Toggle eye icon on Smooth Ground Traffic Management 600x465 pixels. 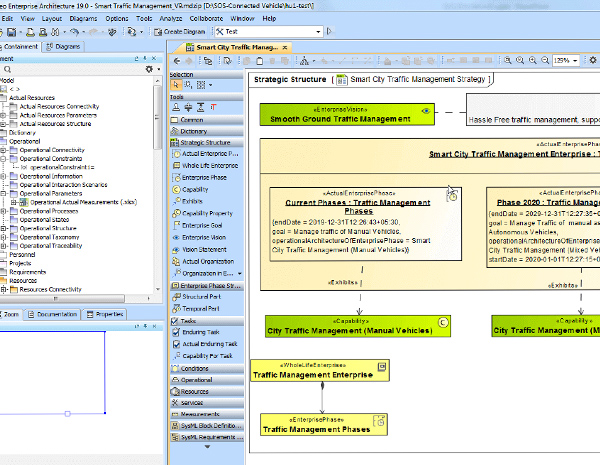pyautogui.click(x=426, y=110)
